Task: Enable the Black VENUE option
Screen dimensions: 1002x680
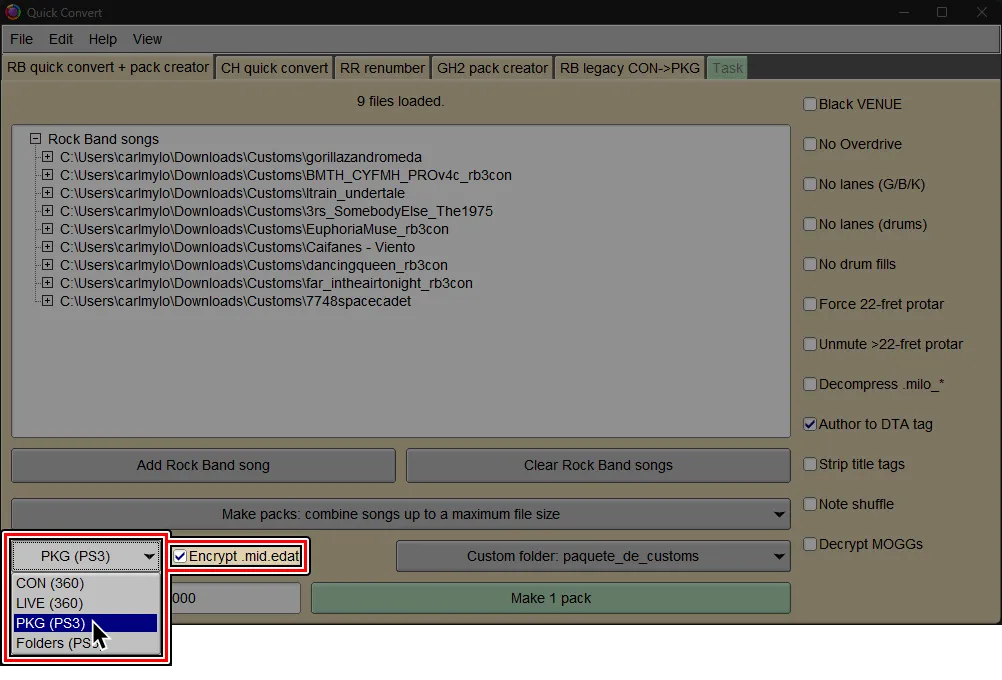Action: pyautogui.click(x=809, y=103)
